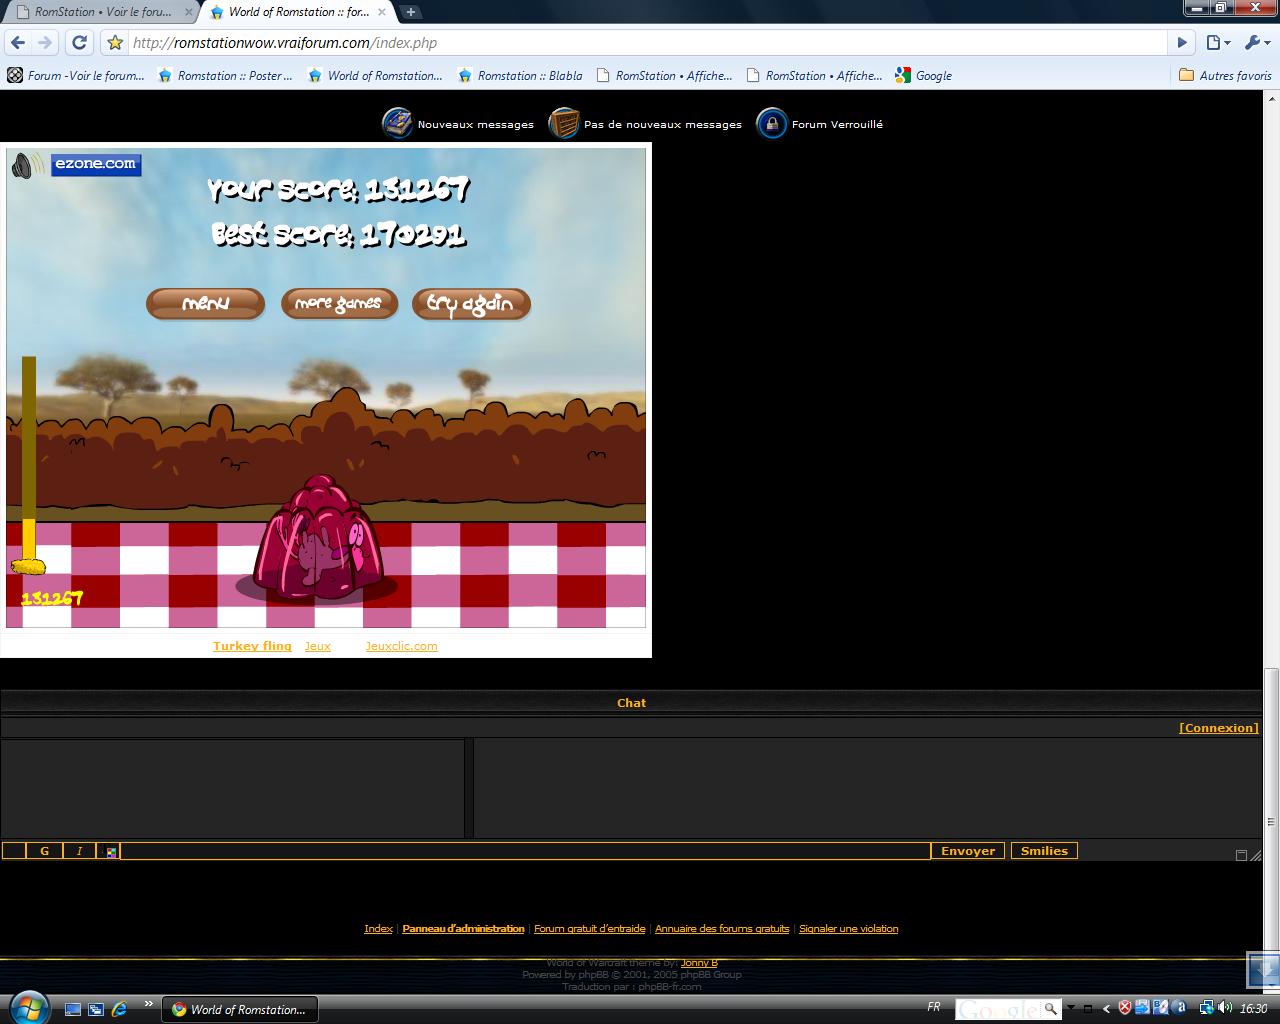Open the World of Romstation bookmark
Viewport: 1280px width, 1024px height.
pos(375,75)
